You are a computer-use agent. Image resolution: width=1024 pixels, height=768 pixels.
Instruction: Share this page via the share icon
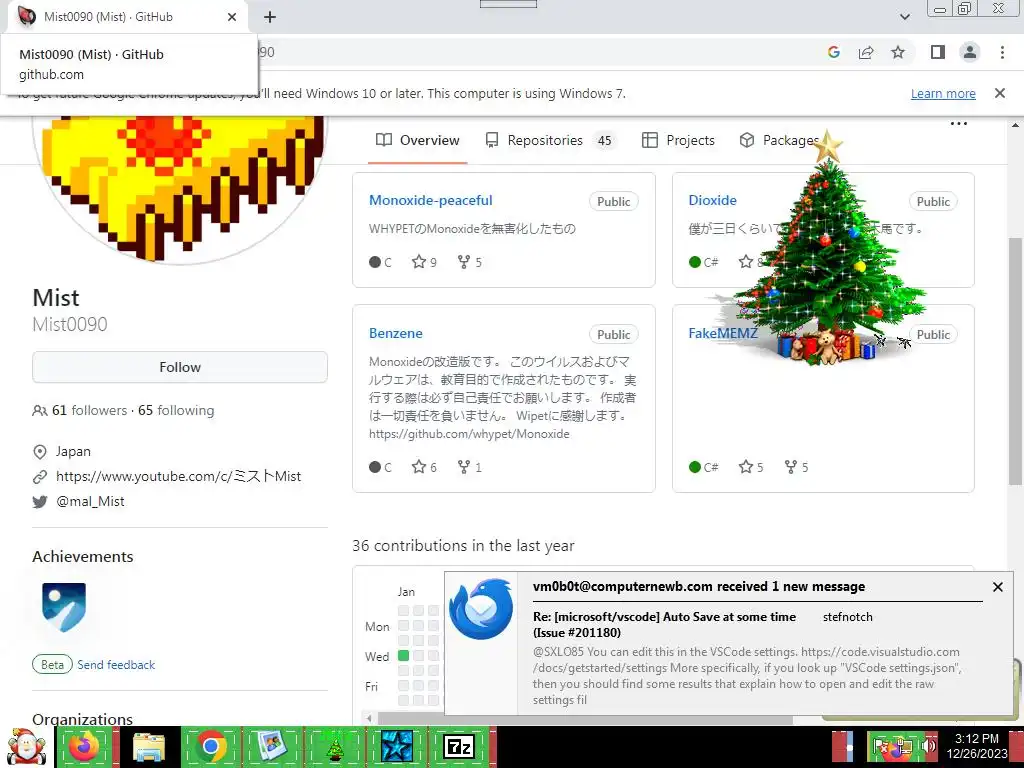coord(866,52)
